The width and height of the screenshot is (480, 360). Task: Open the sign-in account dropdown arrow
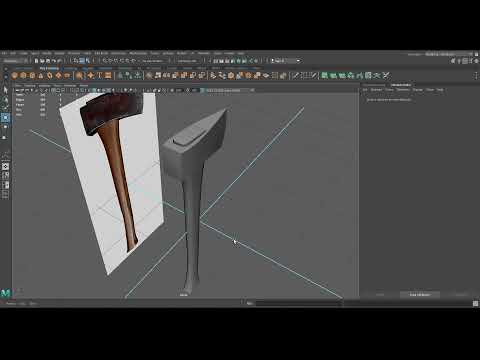pos(298,61)
